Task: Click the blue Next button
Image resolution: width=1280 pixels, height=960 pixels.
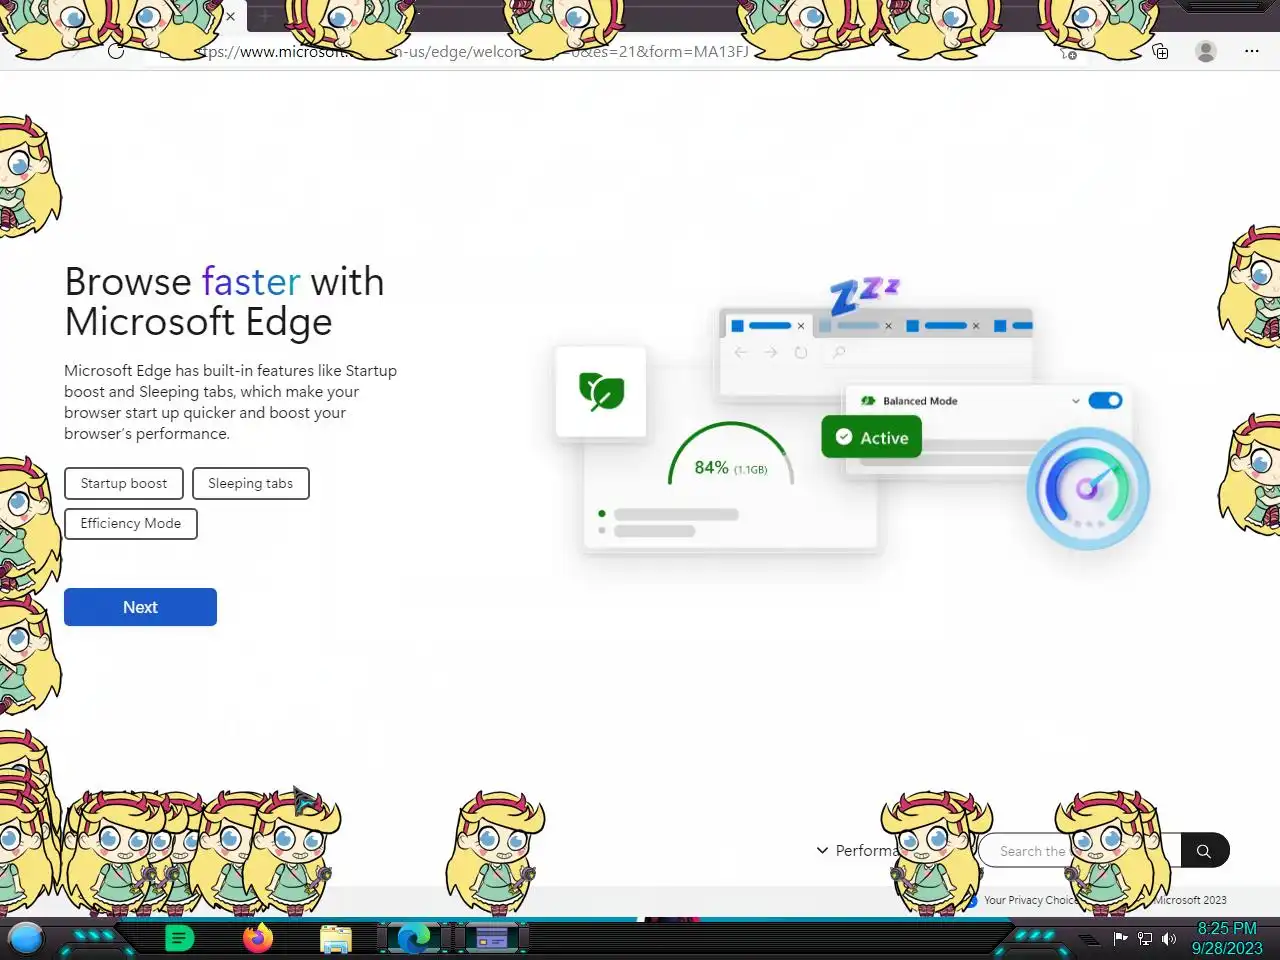Action: point(140,607)
